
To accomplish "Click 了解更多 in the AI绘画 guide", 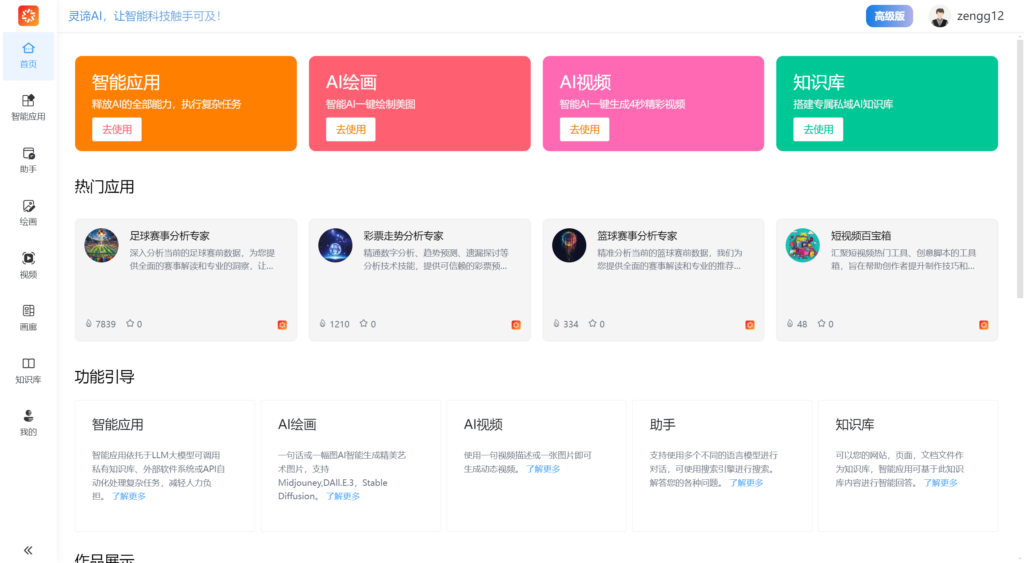I will tap(343, 496).
